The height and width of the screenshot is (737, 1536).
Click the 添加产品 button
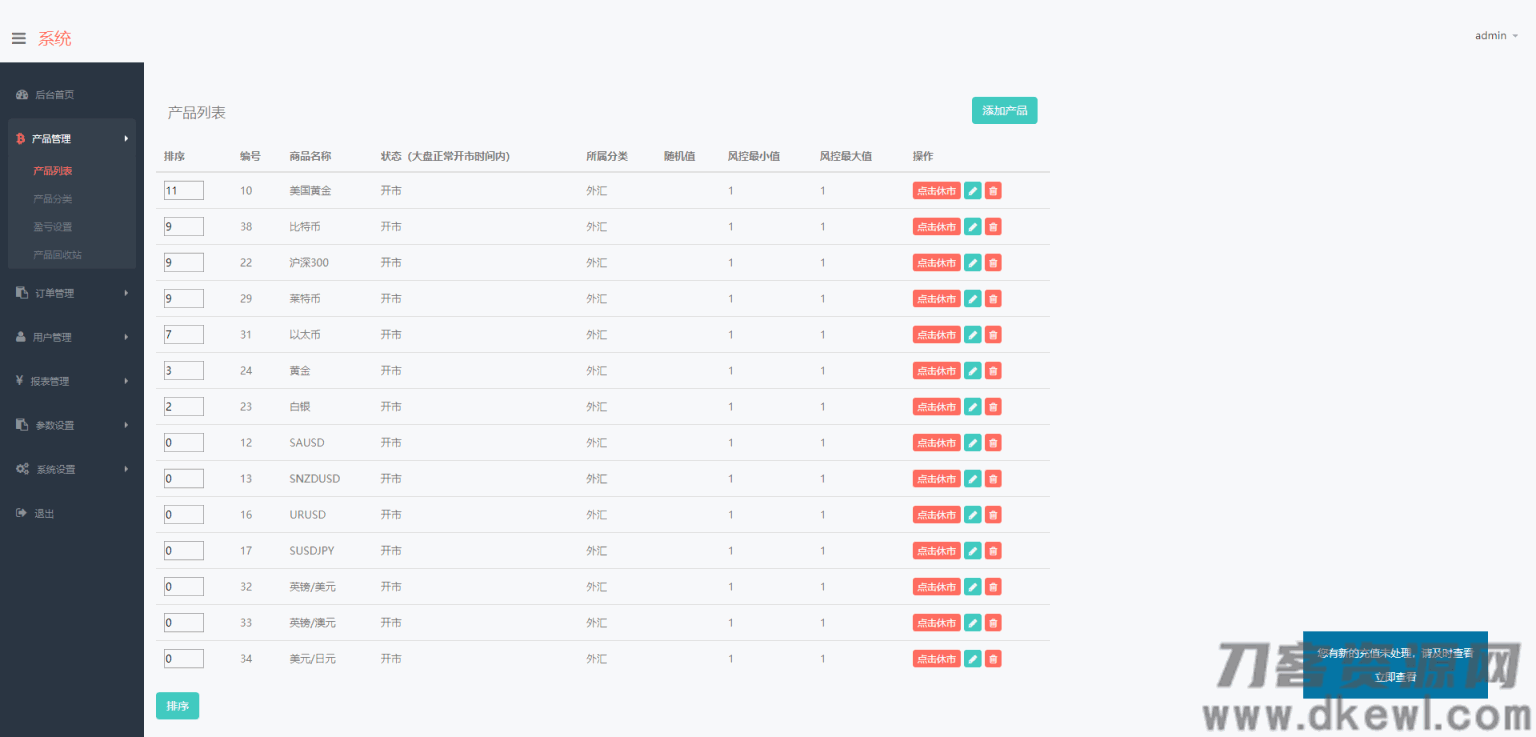click(1004, 110)
